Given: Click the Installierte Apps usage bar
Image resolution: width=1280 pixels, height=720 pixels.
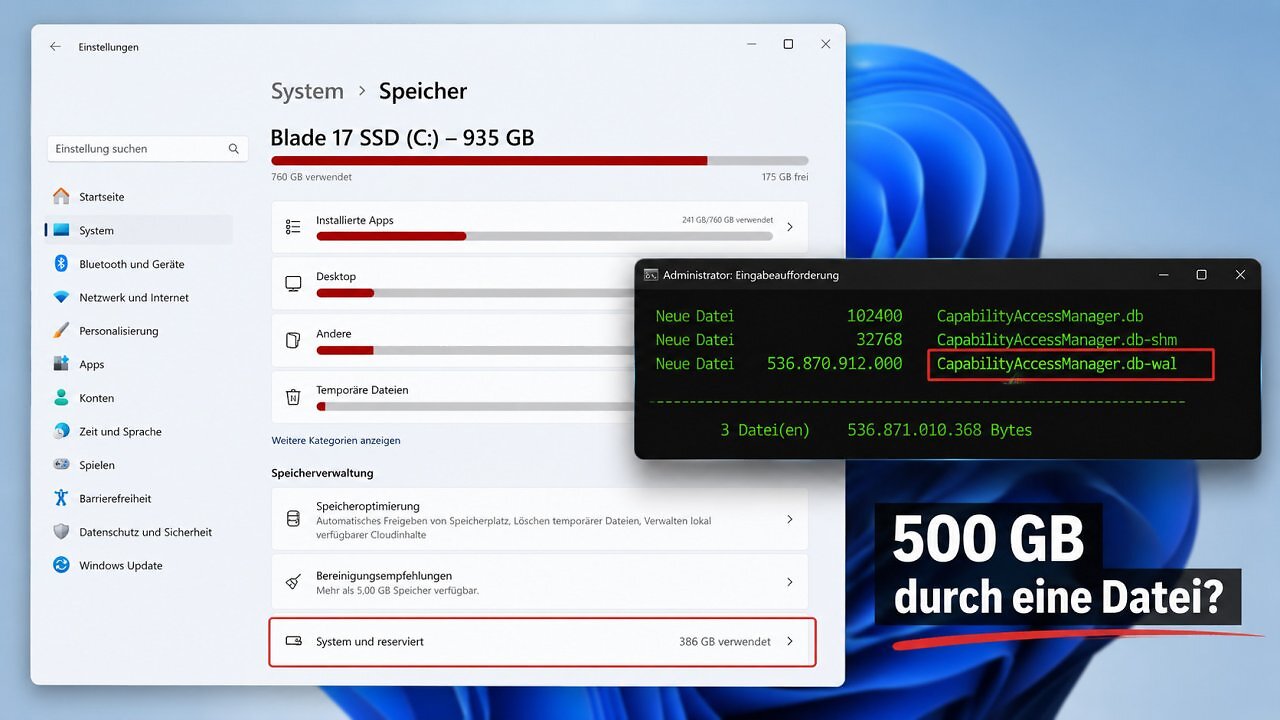Looking at the screenshot, I should 544,236.
